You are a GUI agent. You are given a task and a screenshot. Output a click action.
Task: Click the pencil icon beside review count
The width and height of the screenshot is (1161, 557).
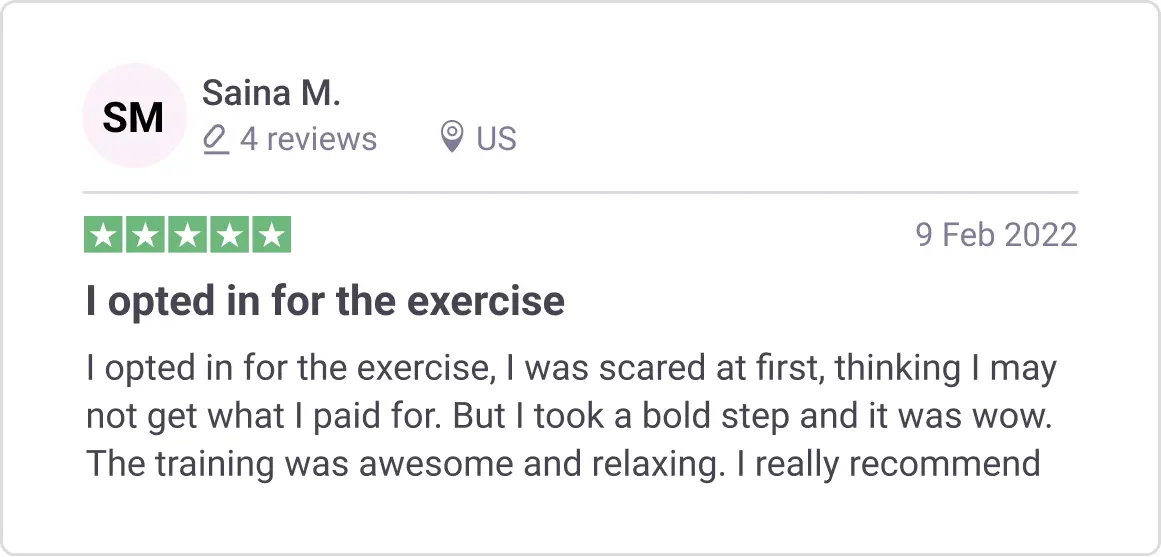click(215, 139)
